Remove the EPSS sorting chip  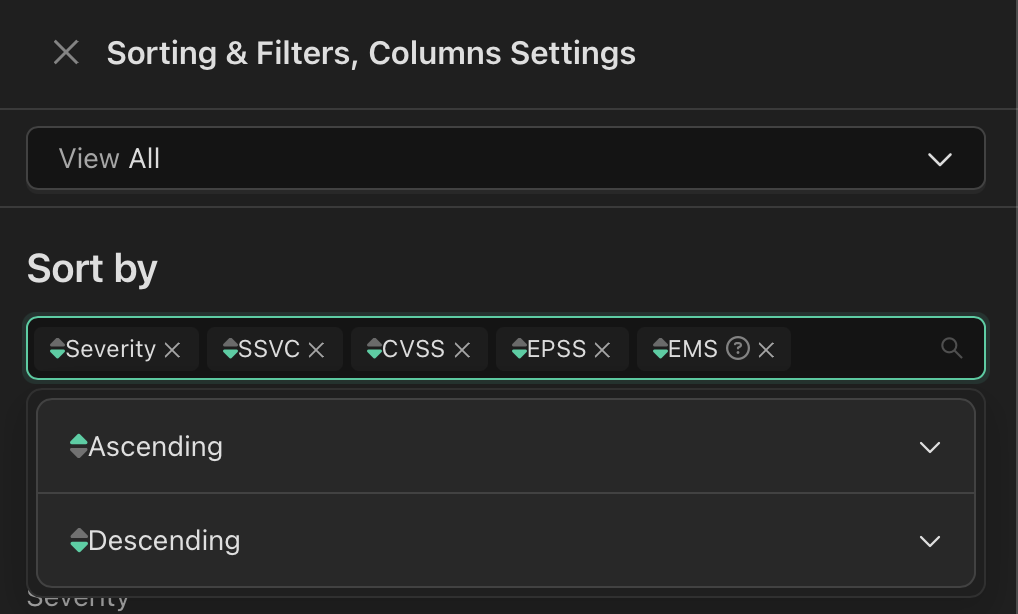click(x=603, y=349)
